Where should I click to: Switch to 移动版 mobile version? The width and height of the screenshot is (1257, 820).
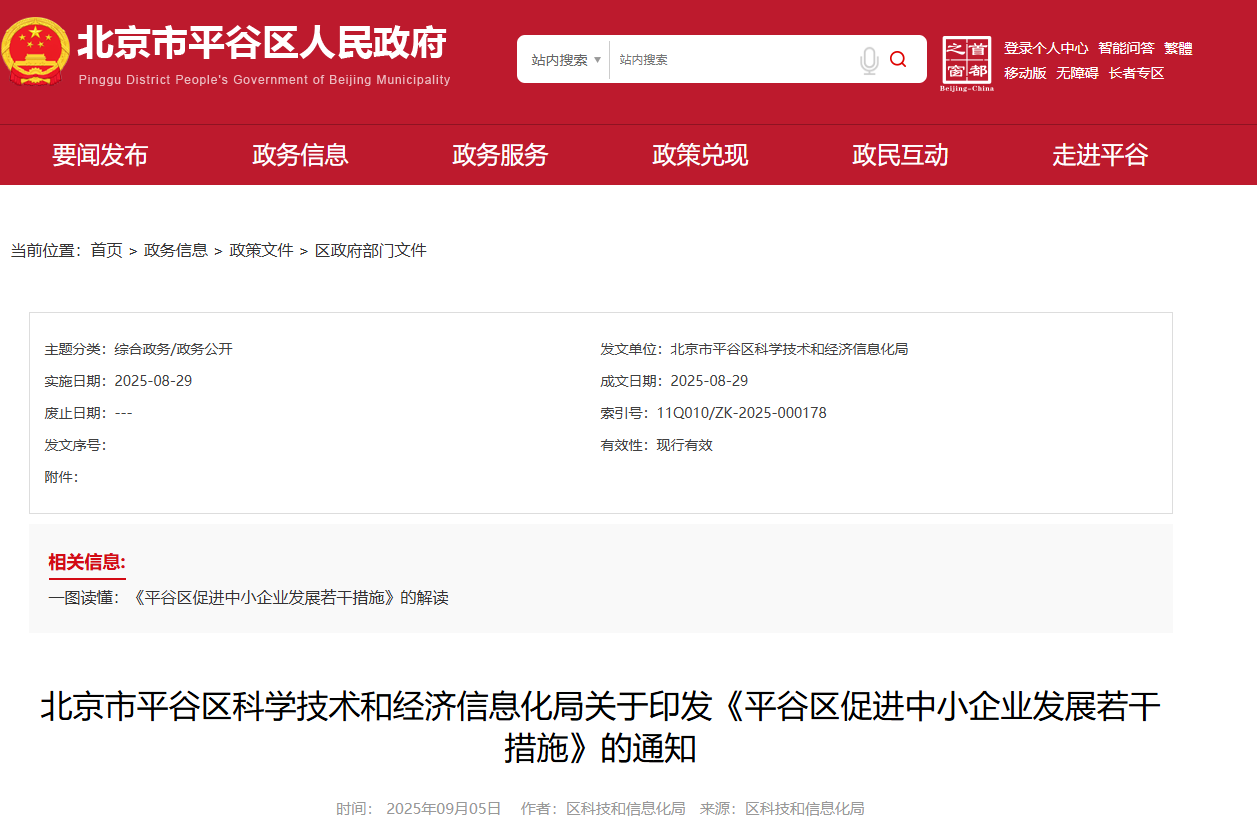(x=1024, y=73)
